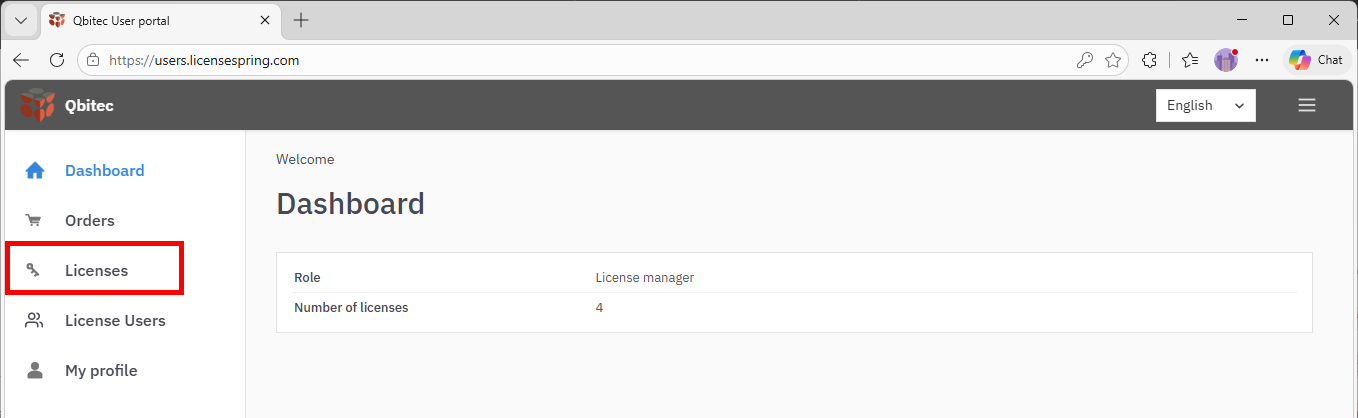Click the Orders shopping cart icon
The image size is (1358, 418).
click(x=35, y=221)
